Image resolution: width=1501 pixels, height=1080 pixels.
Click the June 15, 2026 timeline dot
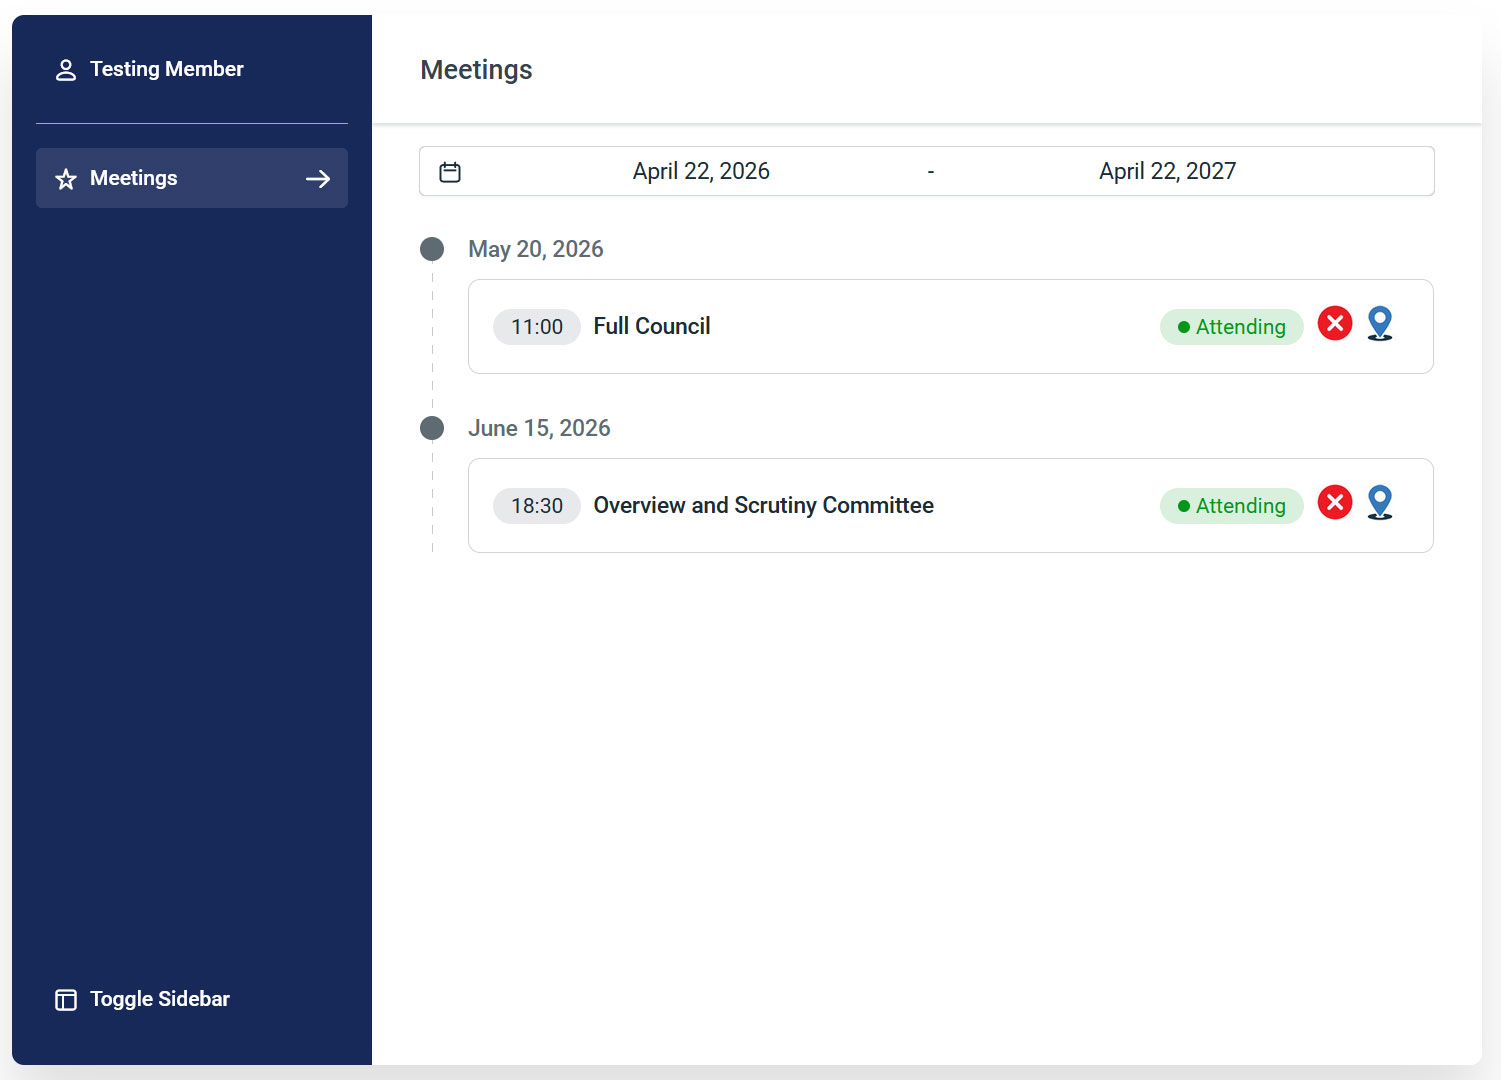[432, 428]
